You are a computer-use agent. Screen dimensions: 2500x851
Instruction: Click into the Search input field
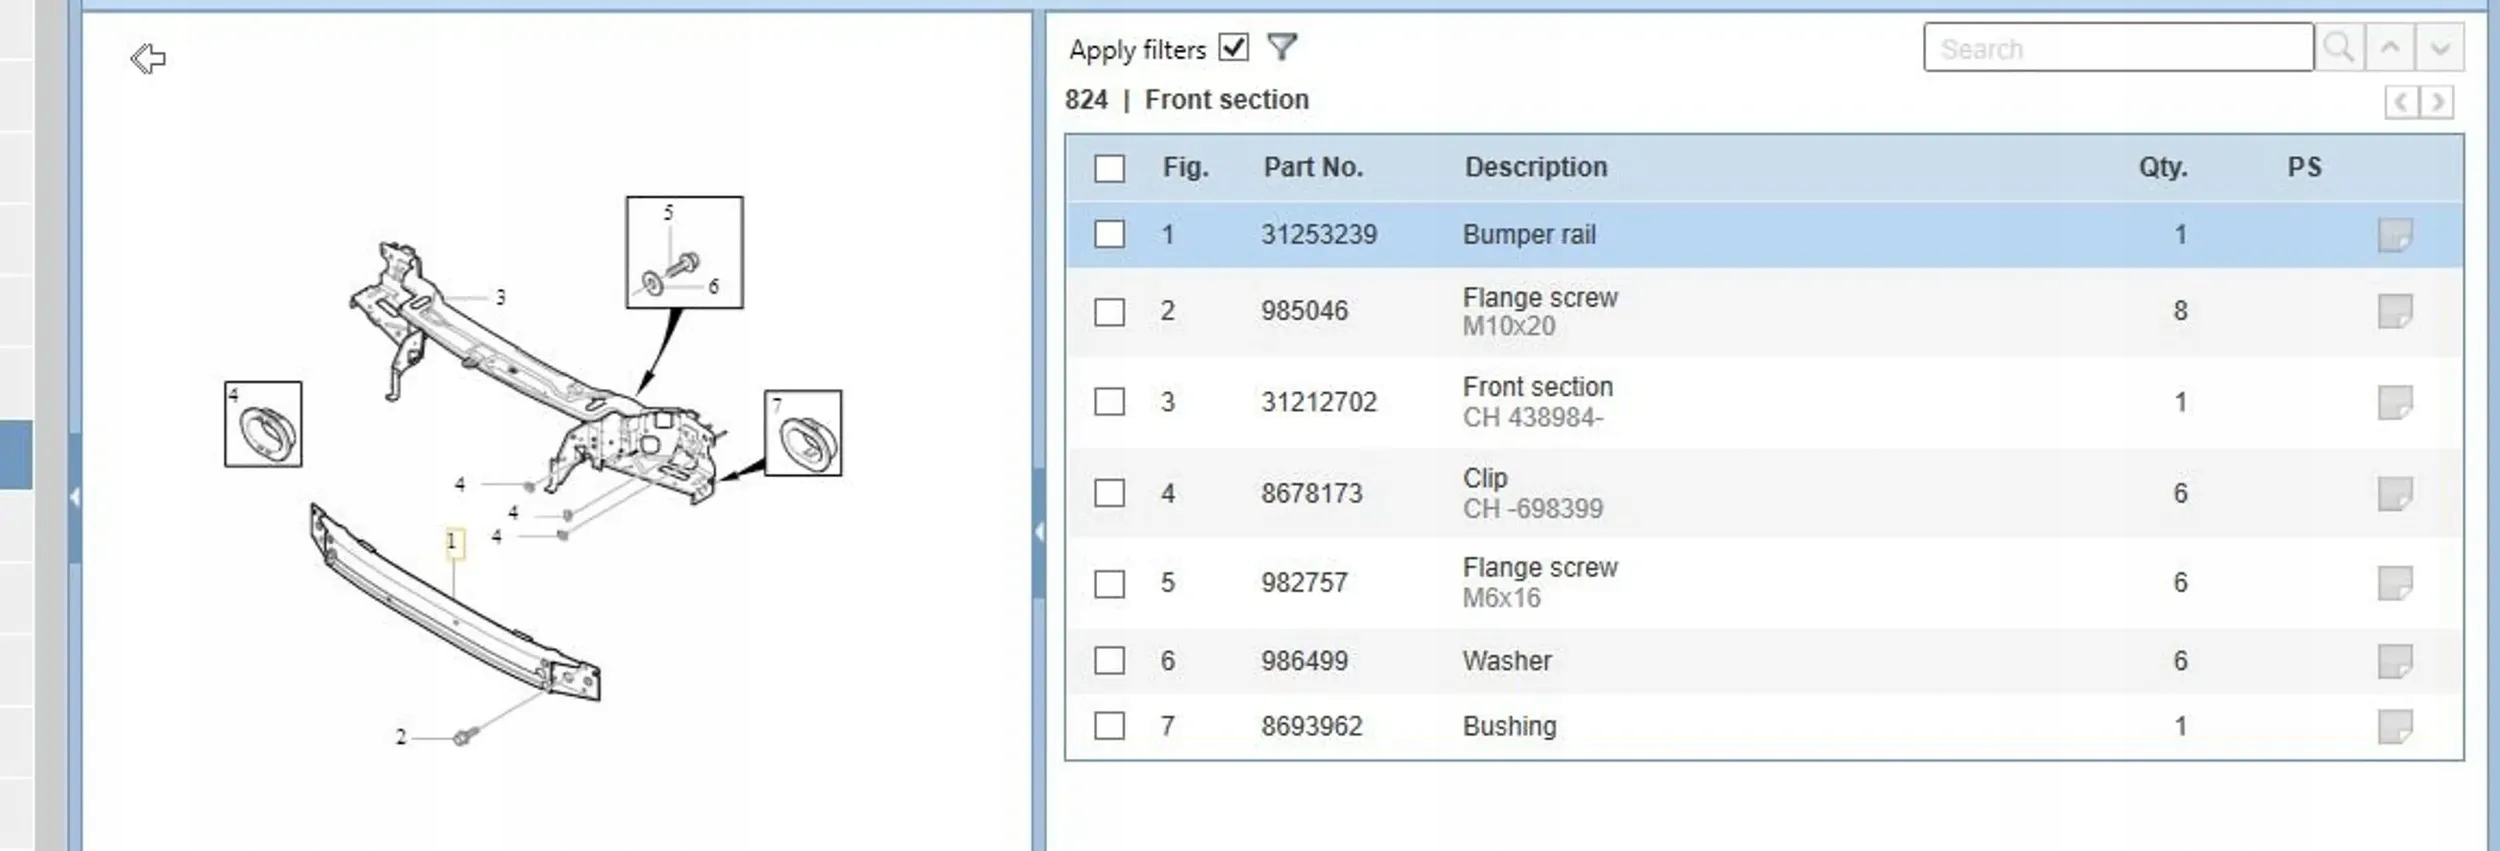point(2117,48)
